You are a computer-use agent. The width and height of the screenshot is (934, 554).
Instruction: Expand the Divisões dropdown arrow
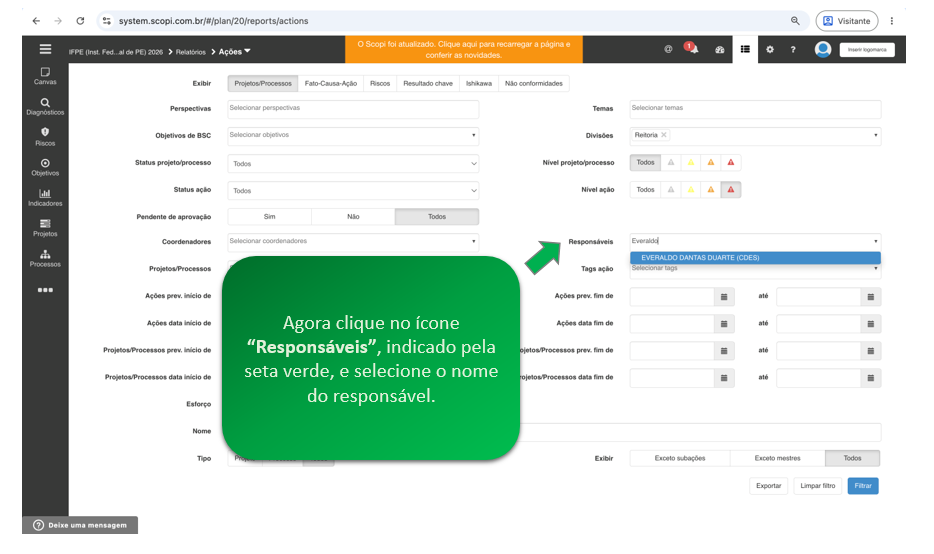click(x=876, y=135)
